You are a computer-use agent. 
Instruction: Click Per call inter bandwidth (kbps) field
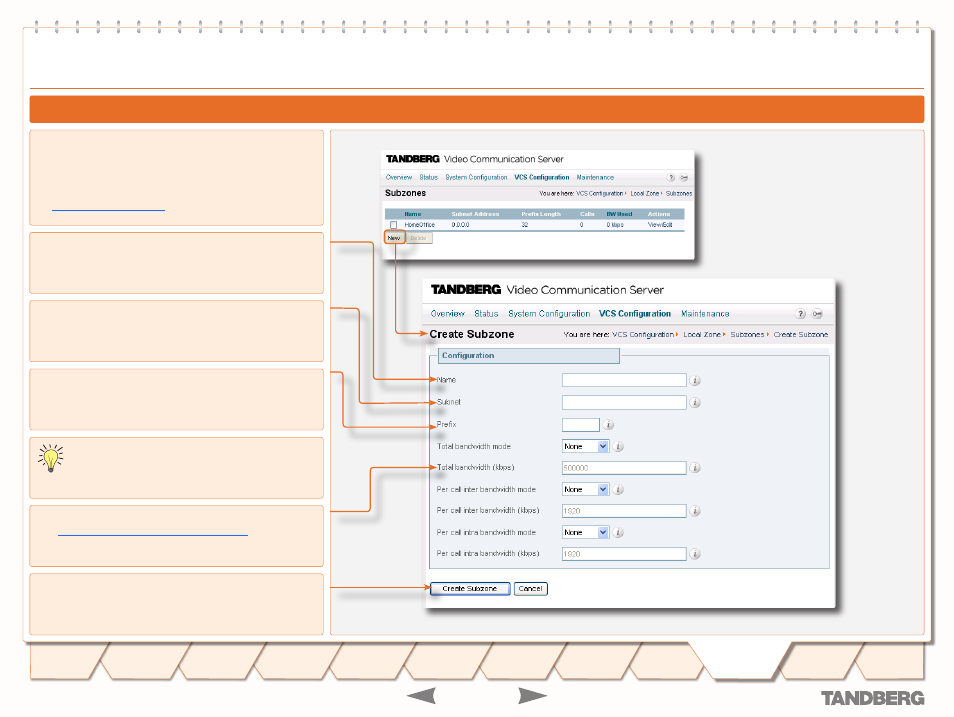click(624, 511)
